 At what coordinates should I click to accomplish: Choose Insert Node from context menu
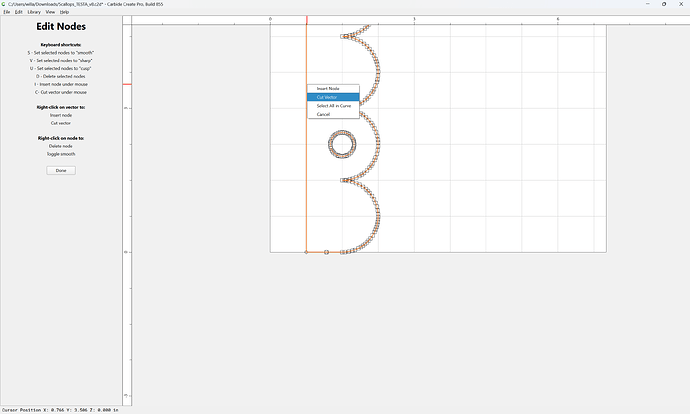tap(333, 88)
